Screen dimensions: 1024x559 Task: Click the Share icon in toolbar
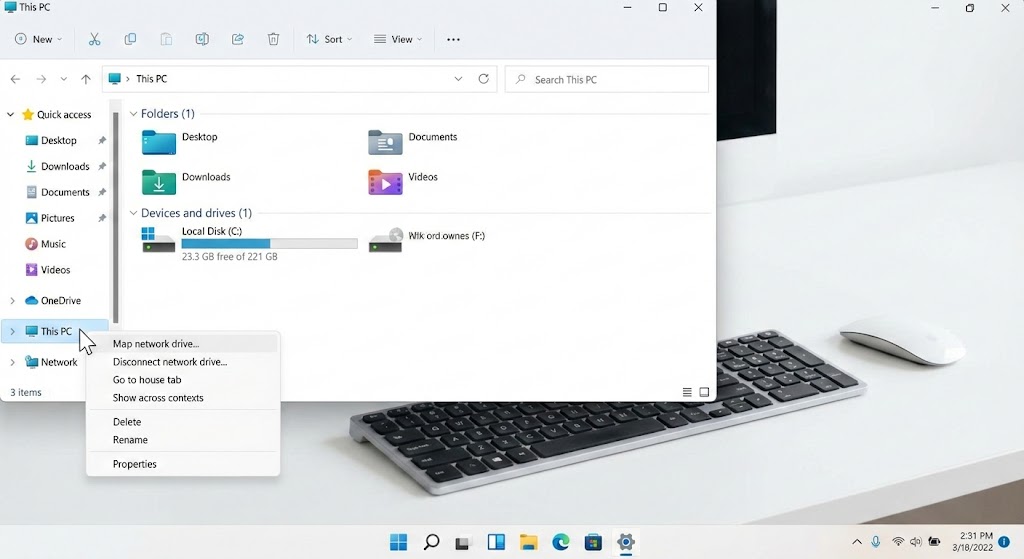point(238,39)
